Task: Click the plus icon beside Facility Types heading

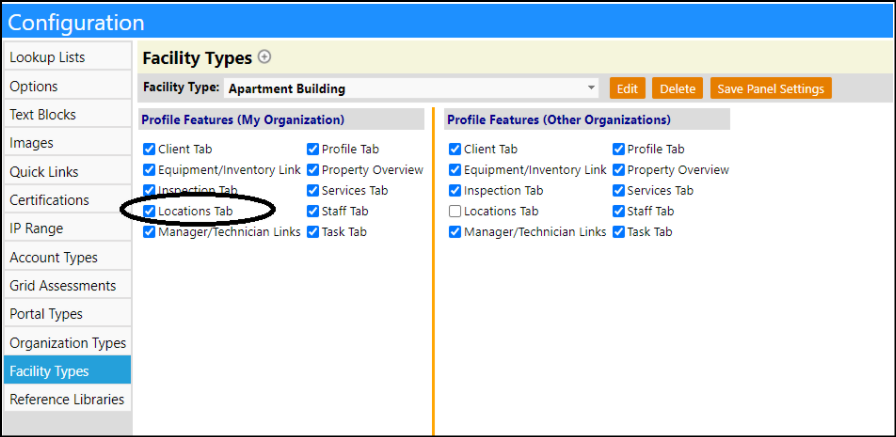Action: pyautogui.click(x=264, y=57)
